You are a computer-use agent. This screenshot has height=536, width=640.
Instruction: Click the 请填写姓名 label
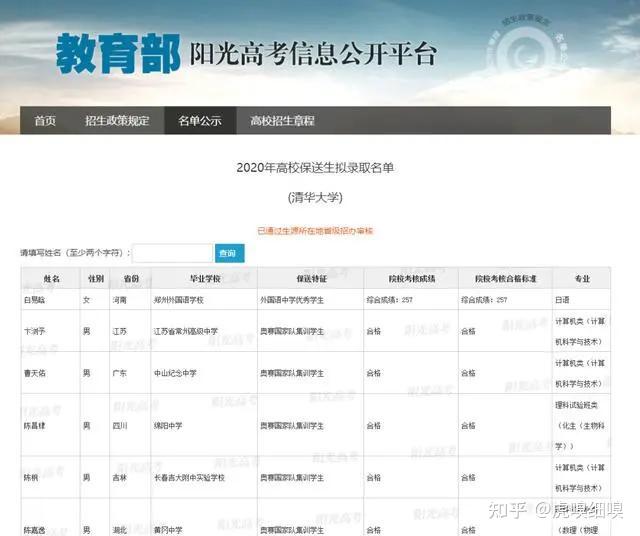tap(75, 253)
